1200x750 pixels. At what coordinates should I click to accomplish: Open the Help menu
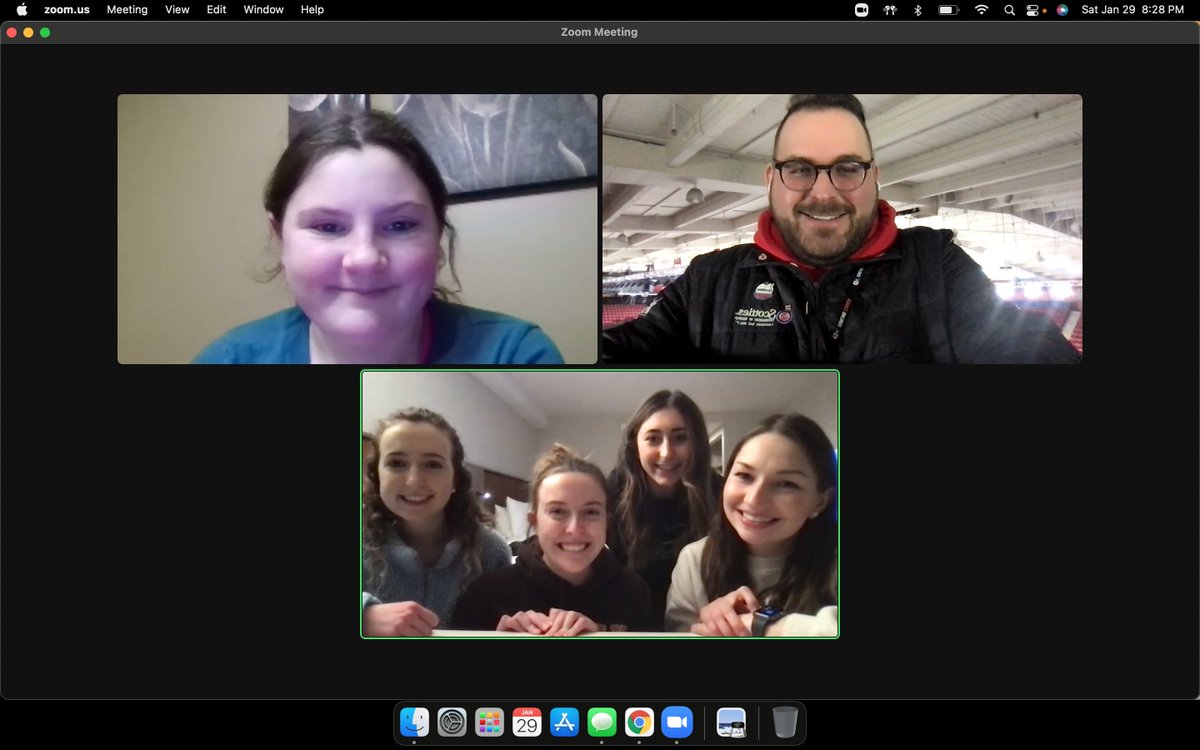(x=312, y=9)
